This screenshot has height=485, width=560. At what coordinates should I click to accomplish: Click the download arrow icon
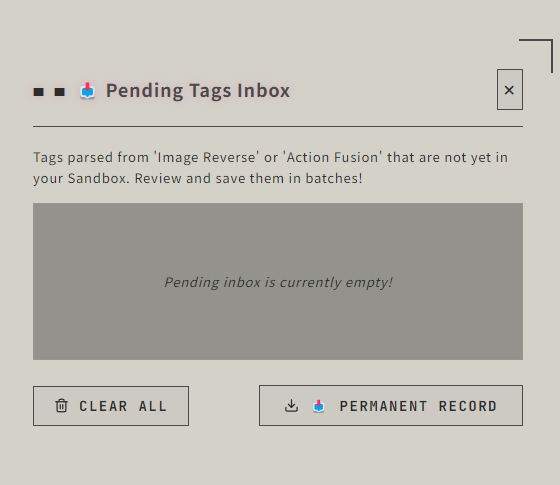point(291,406)
